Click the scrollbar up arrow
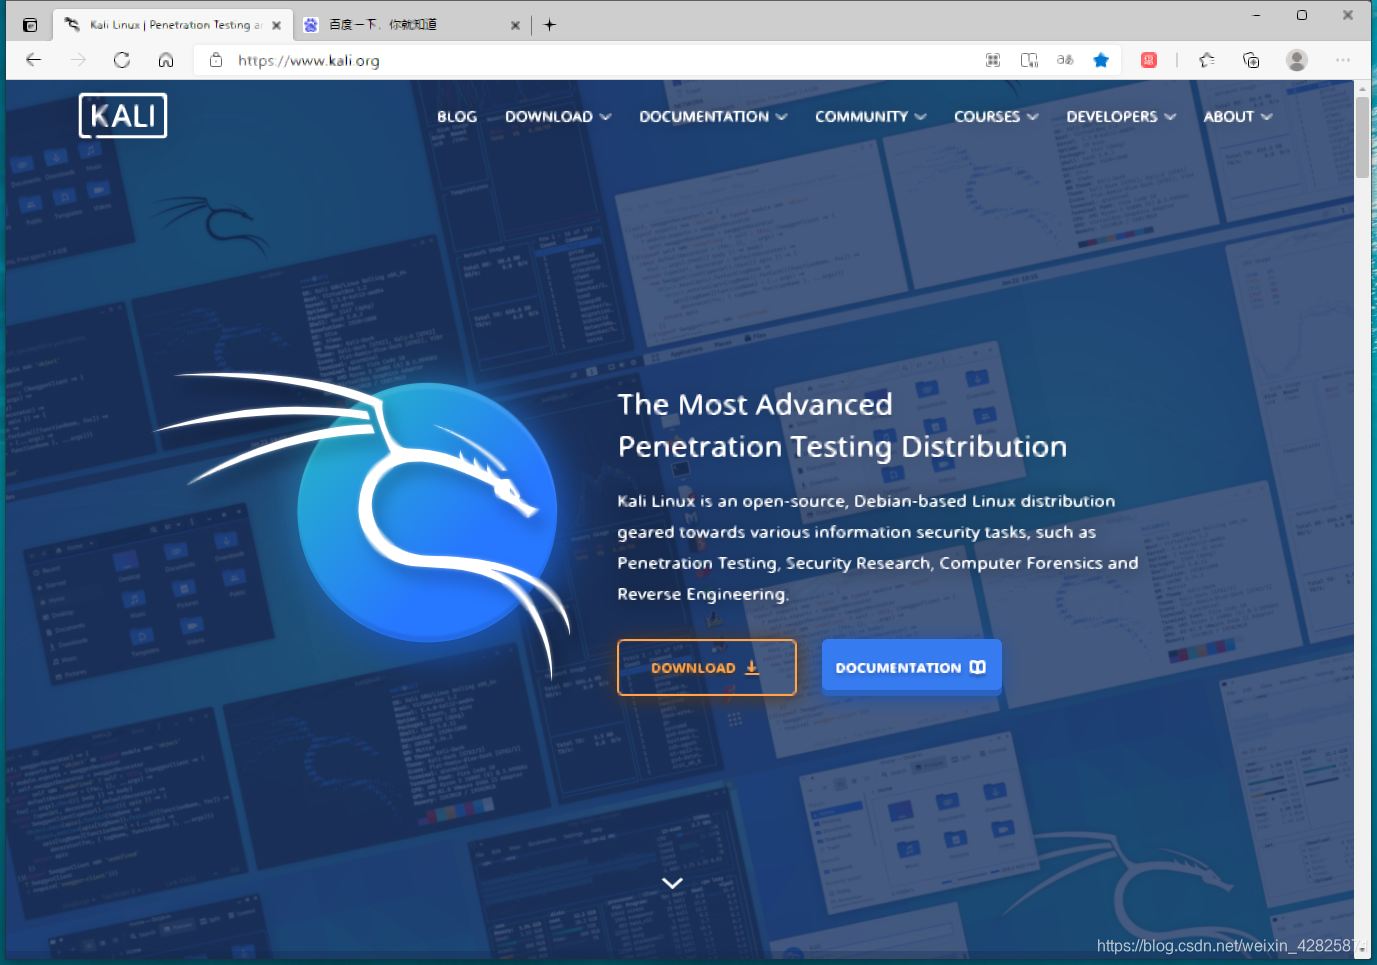The image size is (1377, 965). [x=1362, y=89]
